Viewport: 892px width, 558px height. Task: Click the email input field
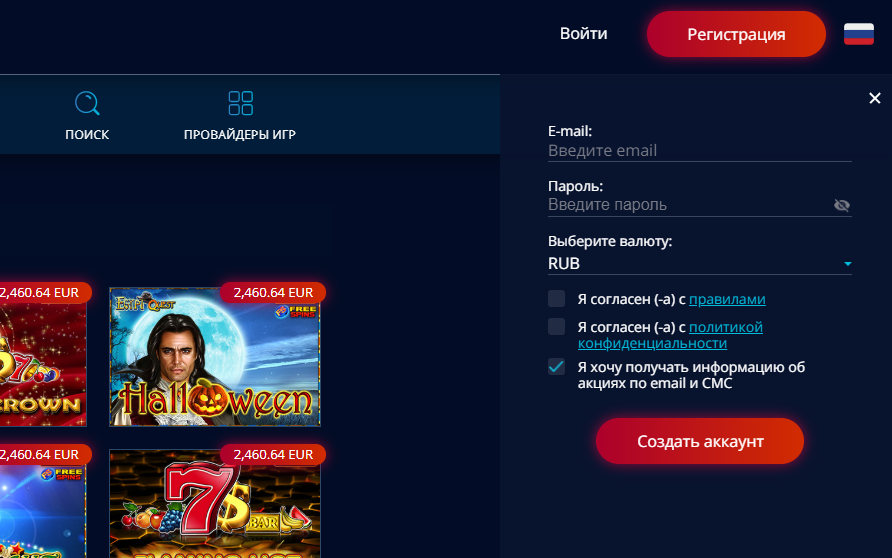coord(699,151)
